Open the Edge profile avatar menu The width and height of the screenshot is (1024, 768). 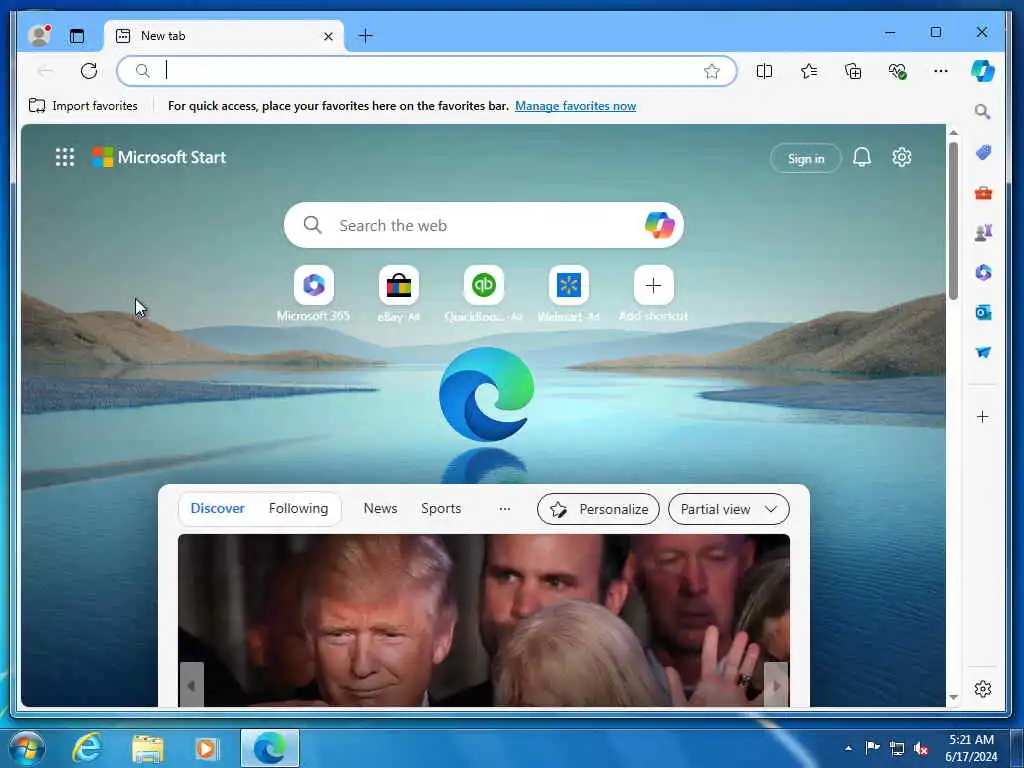(39, 35)
